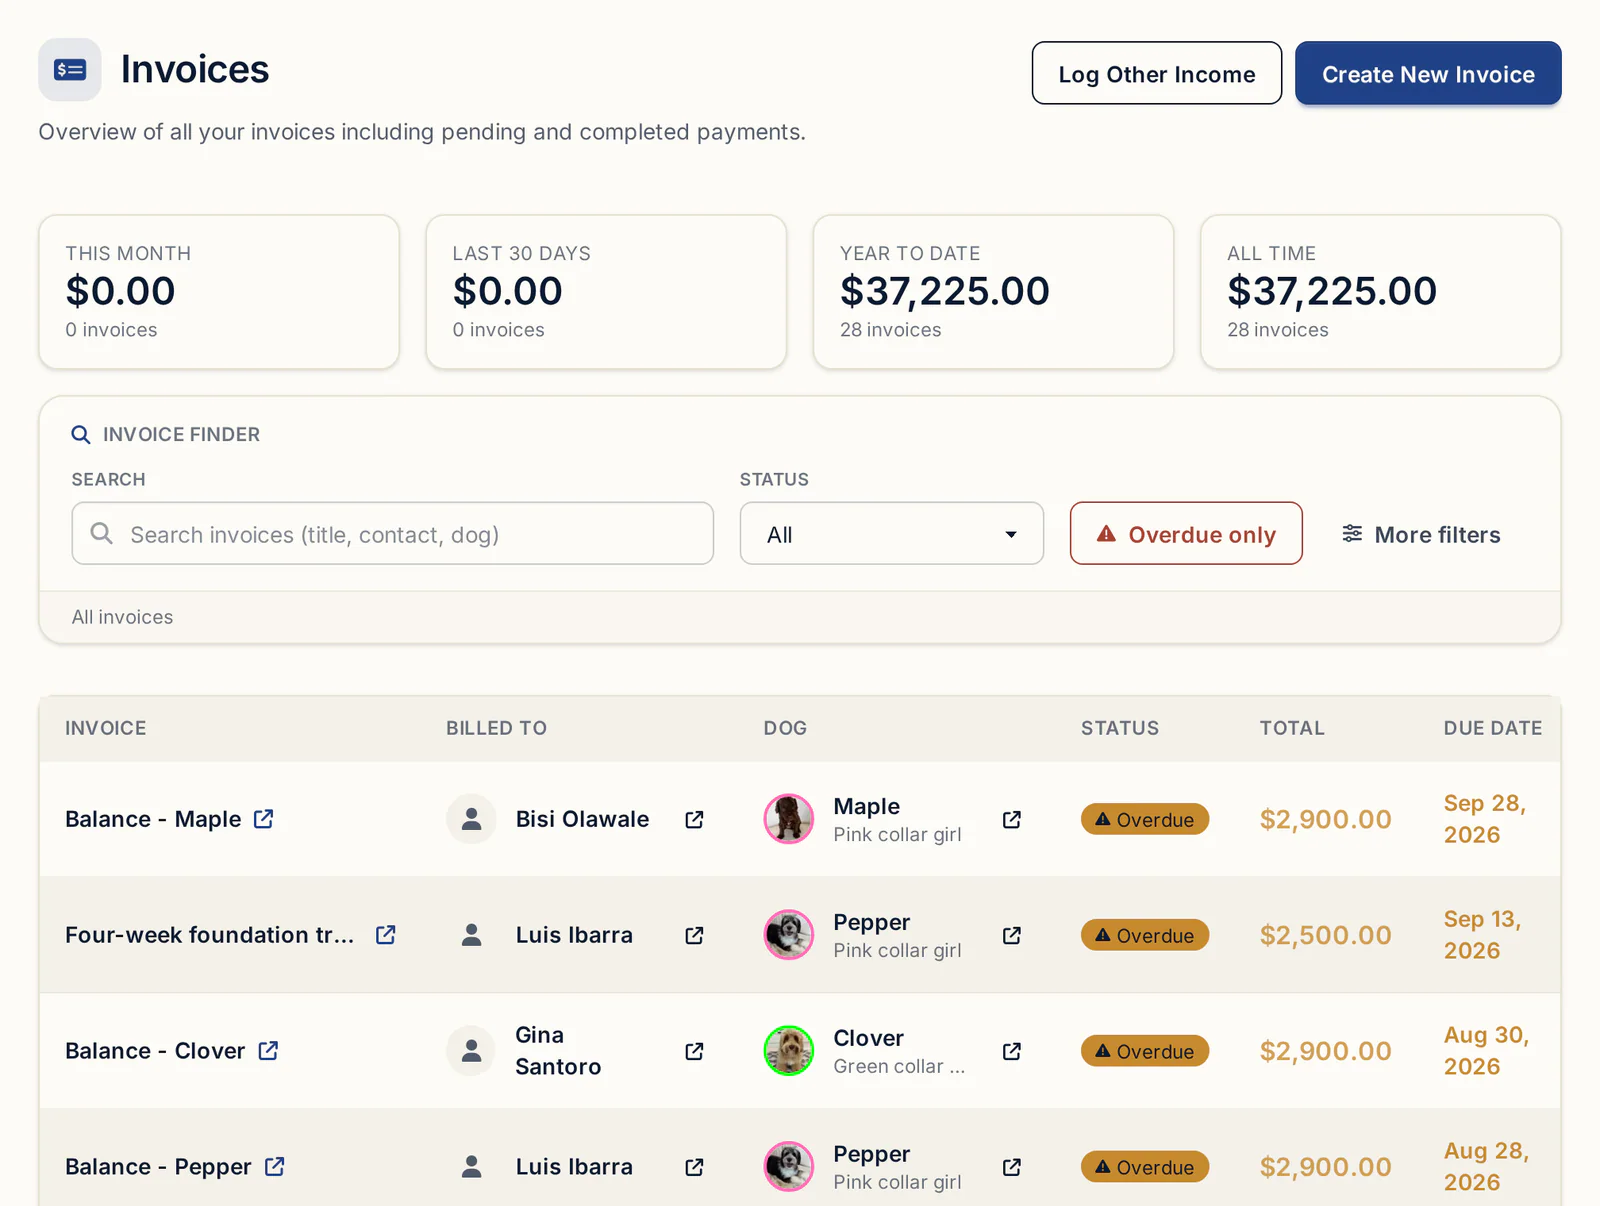
Task: Click the Bisi Olawale contact name
Action: tap(582, 819)
